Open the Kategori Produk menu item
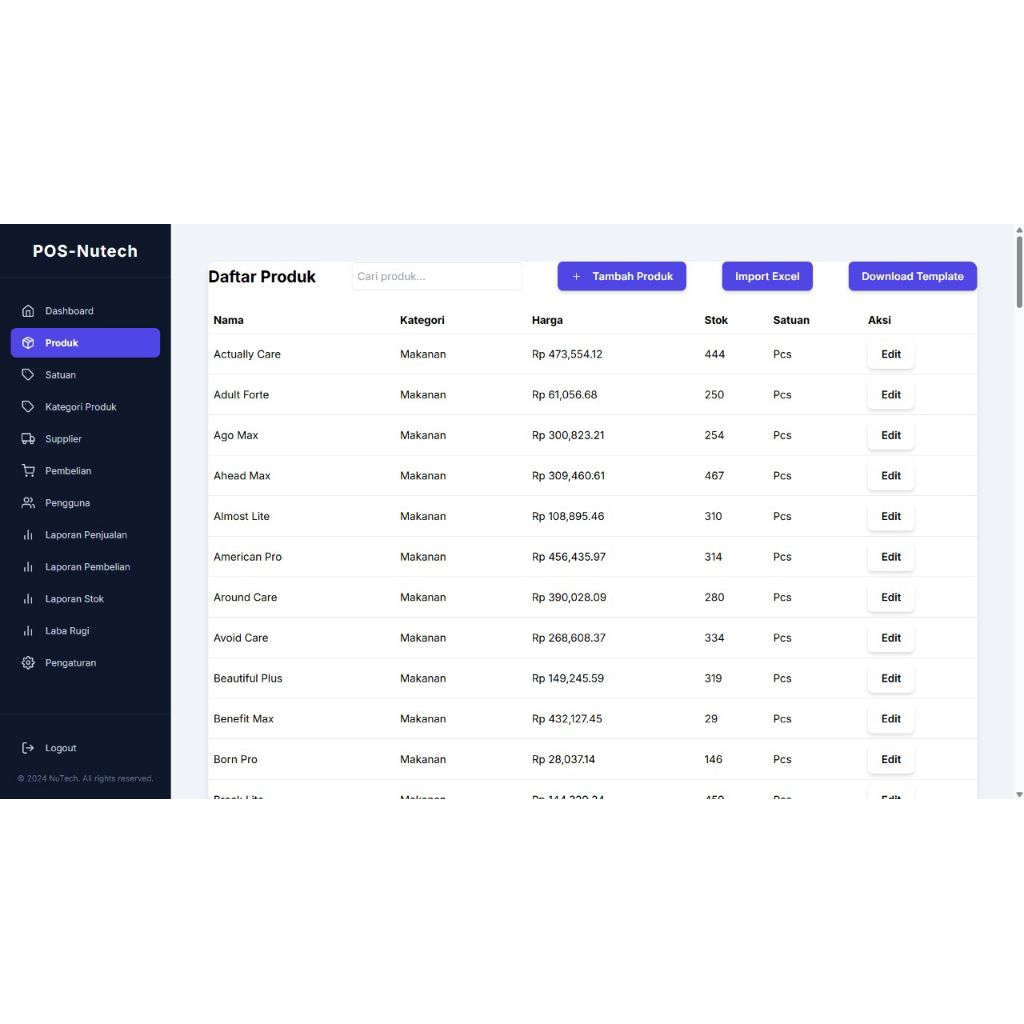1024x1024 pixels. coord(80,407)
